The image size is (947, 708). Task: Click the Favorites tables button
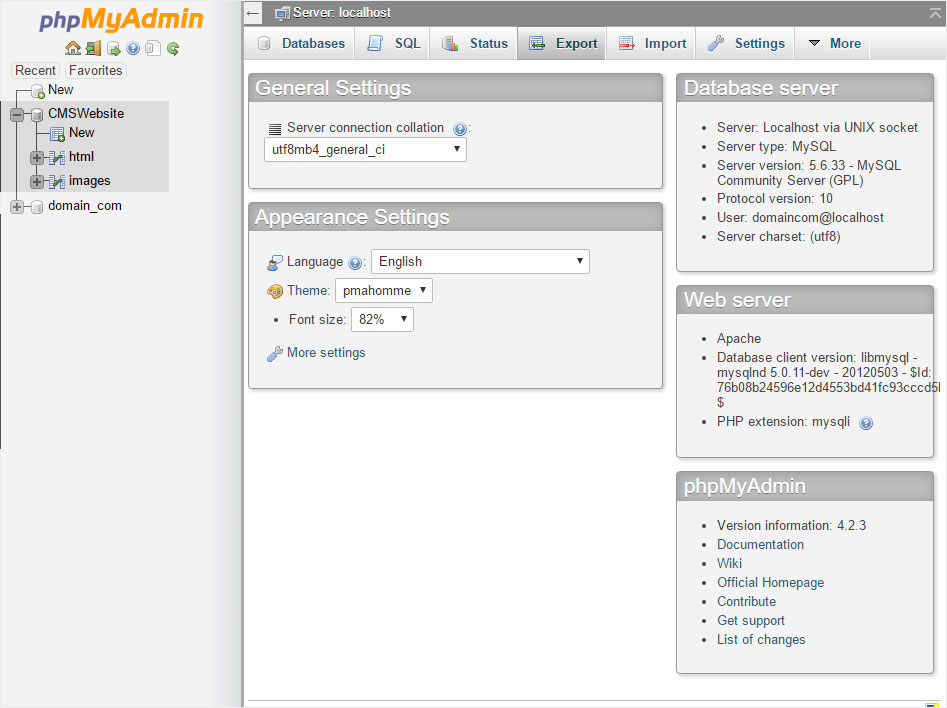95,71
